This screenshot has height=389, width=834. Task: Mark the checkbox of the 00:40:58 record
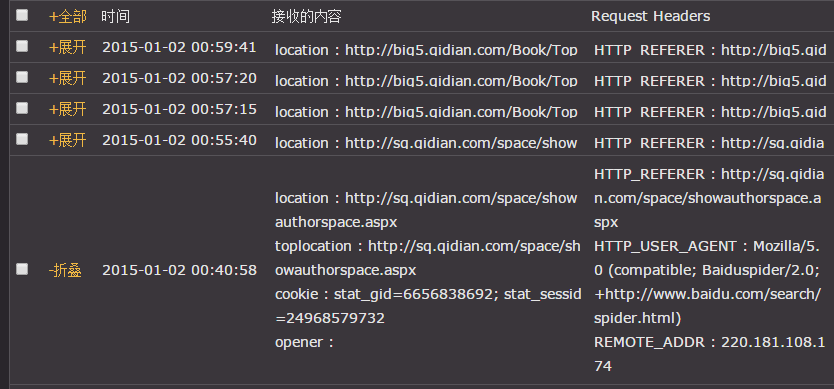[22, 269]
